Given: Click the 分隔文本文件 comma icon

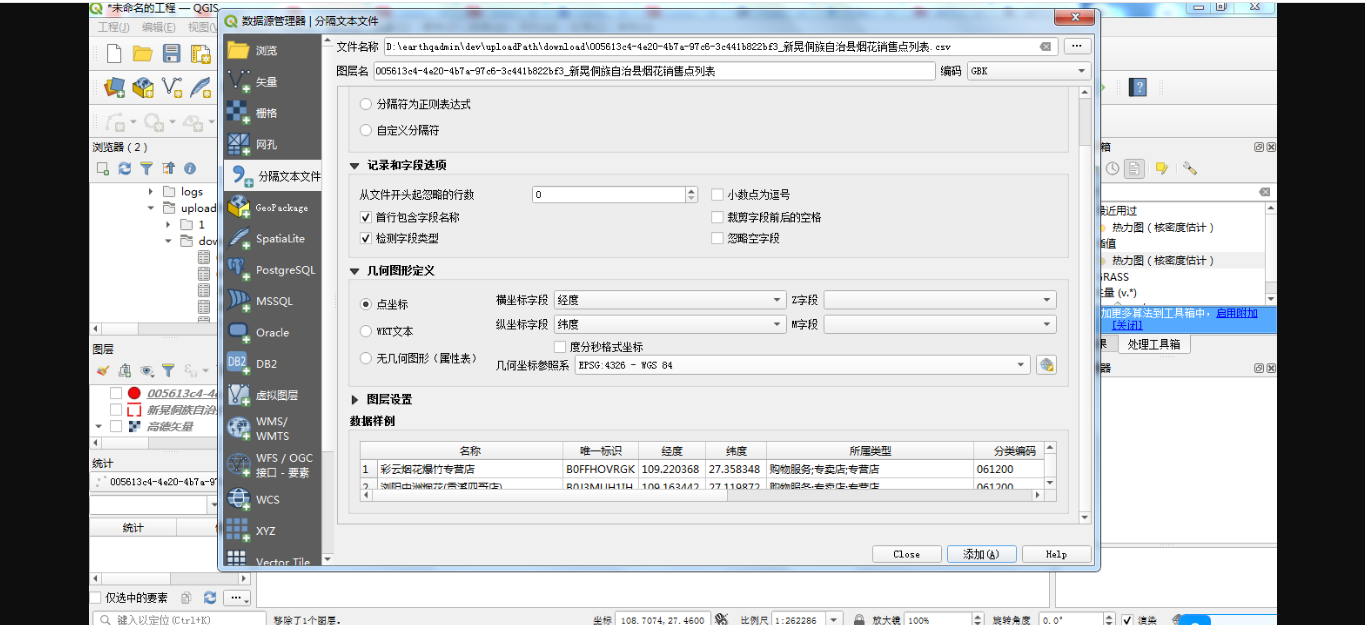Looking at the screenshot, I should pyautogui.click(x=242, y=176).
